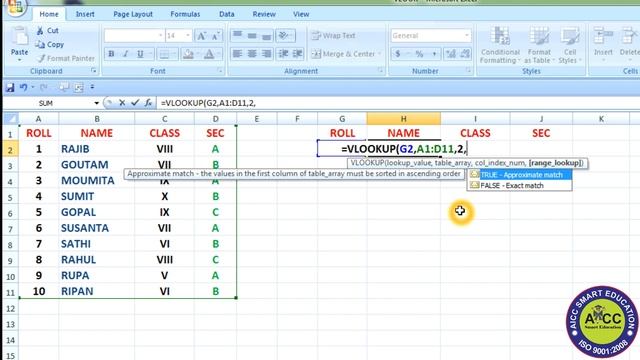Click the Enter checkmark formula button
Image resolution: width=640 pixels, height=360 pixels.
pyautogui.click(x=135, y=103)
